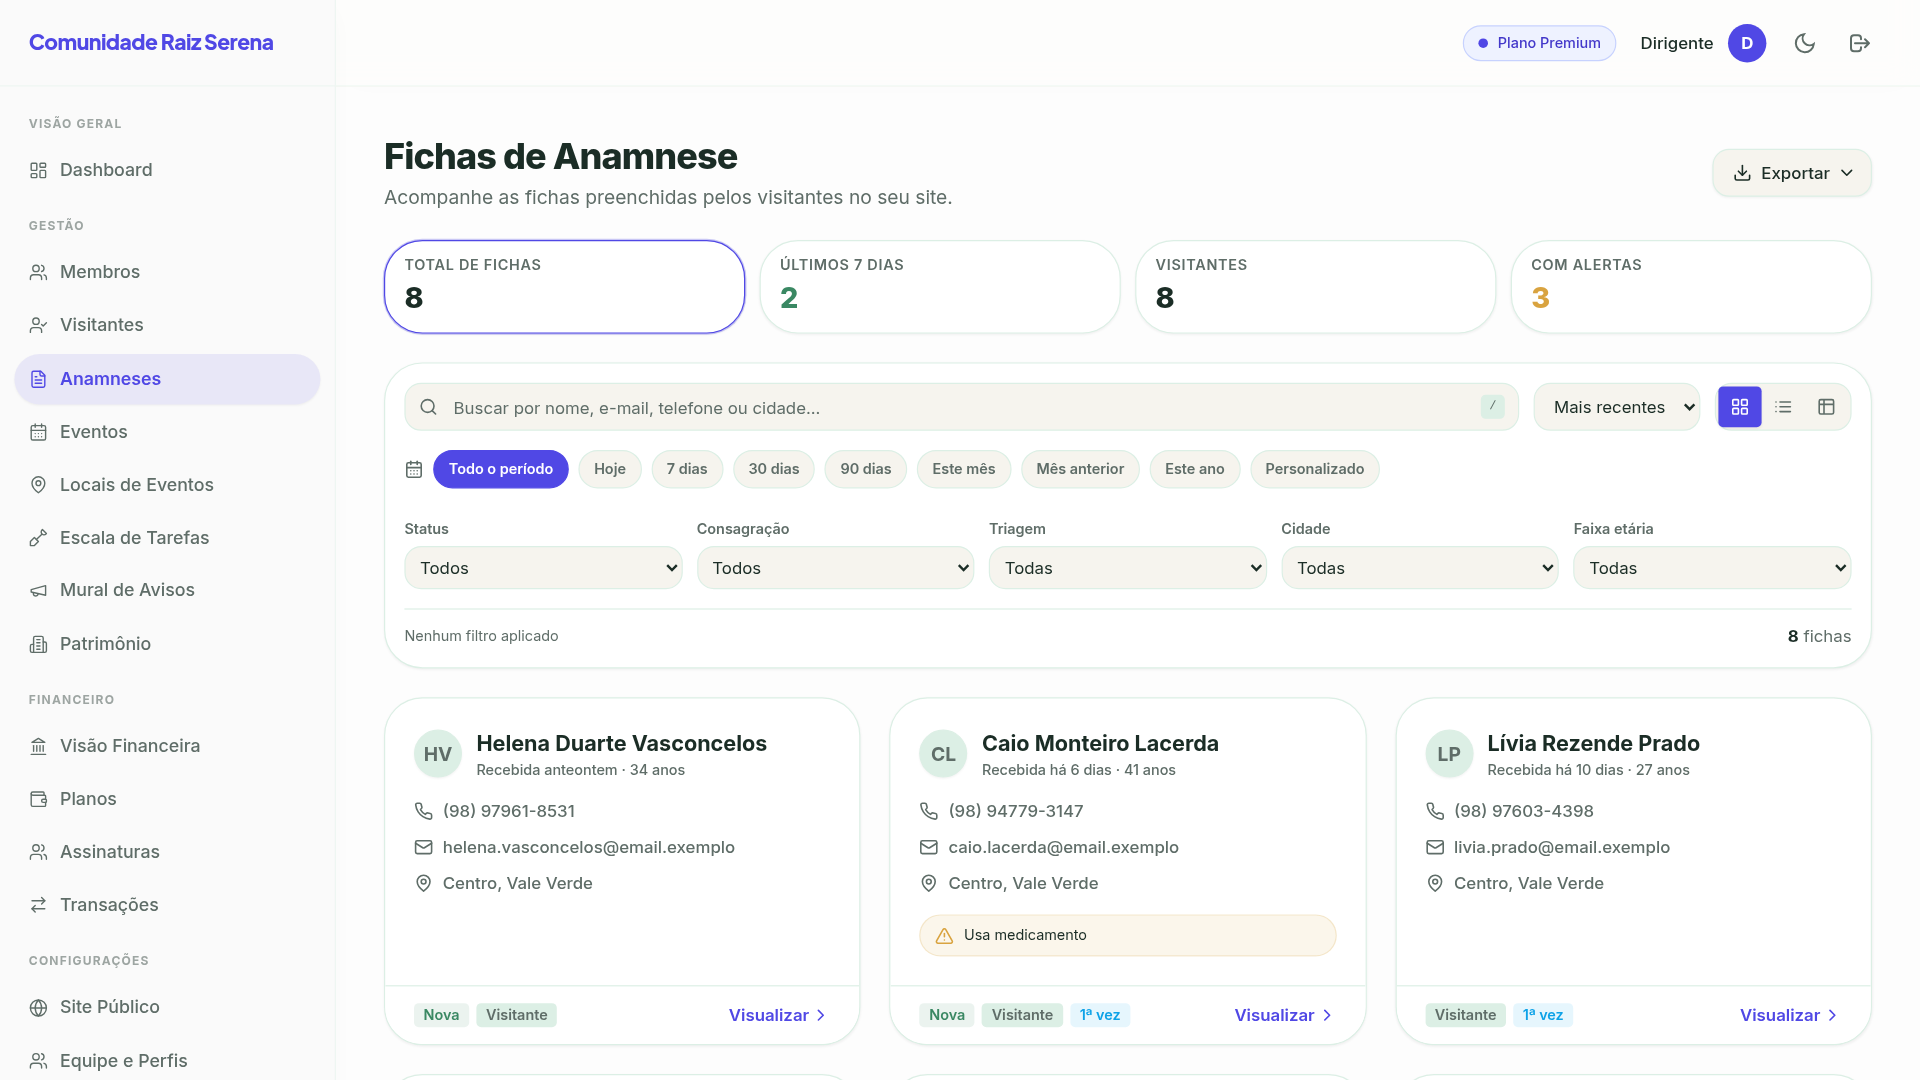
Task: Switch to list view icon
Action: pos(1783,407)
